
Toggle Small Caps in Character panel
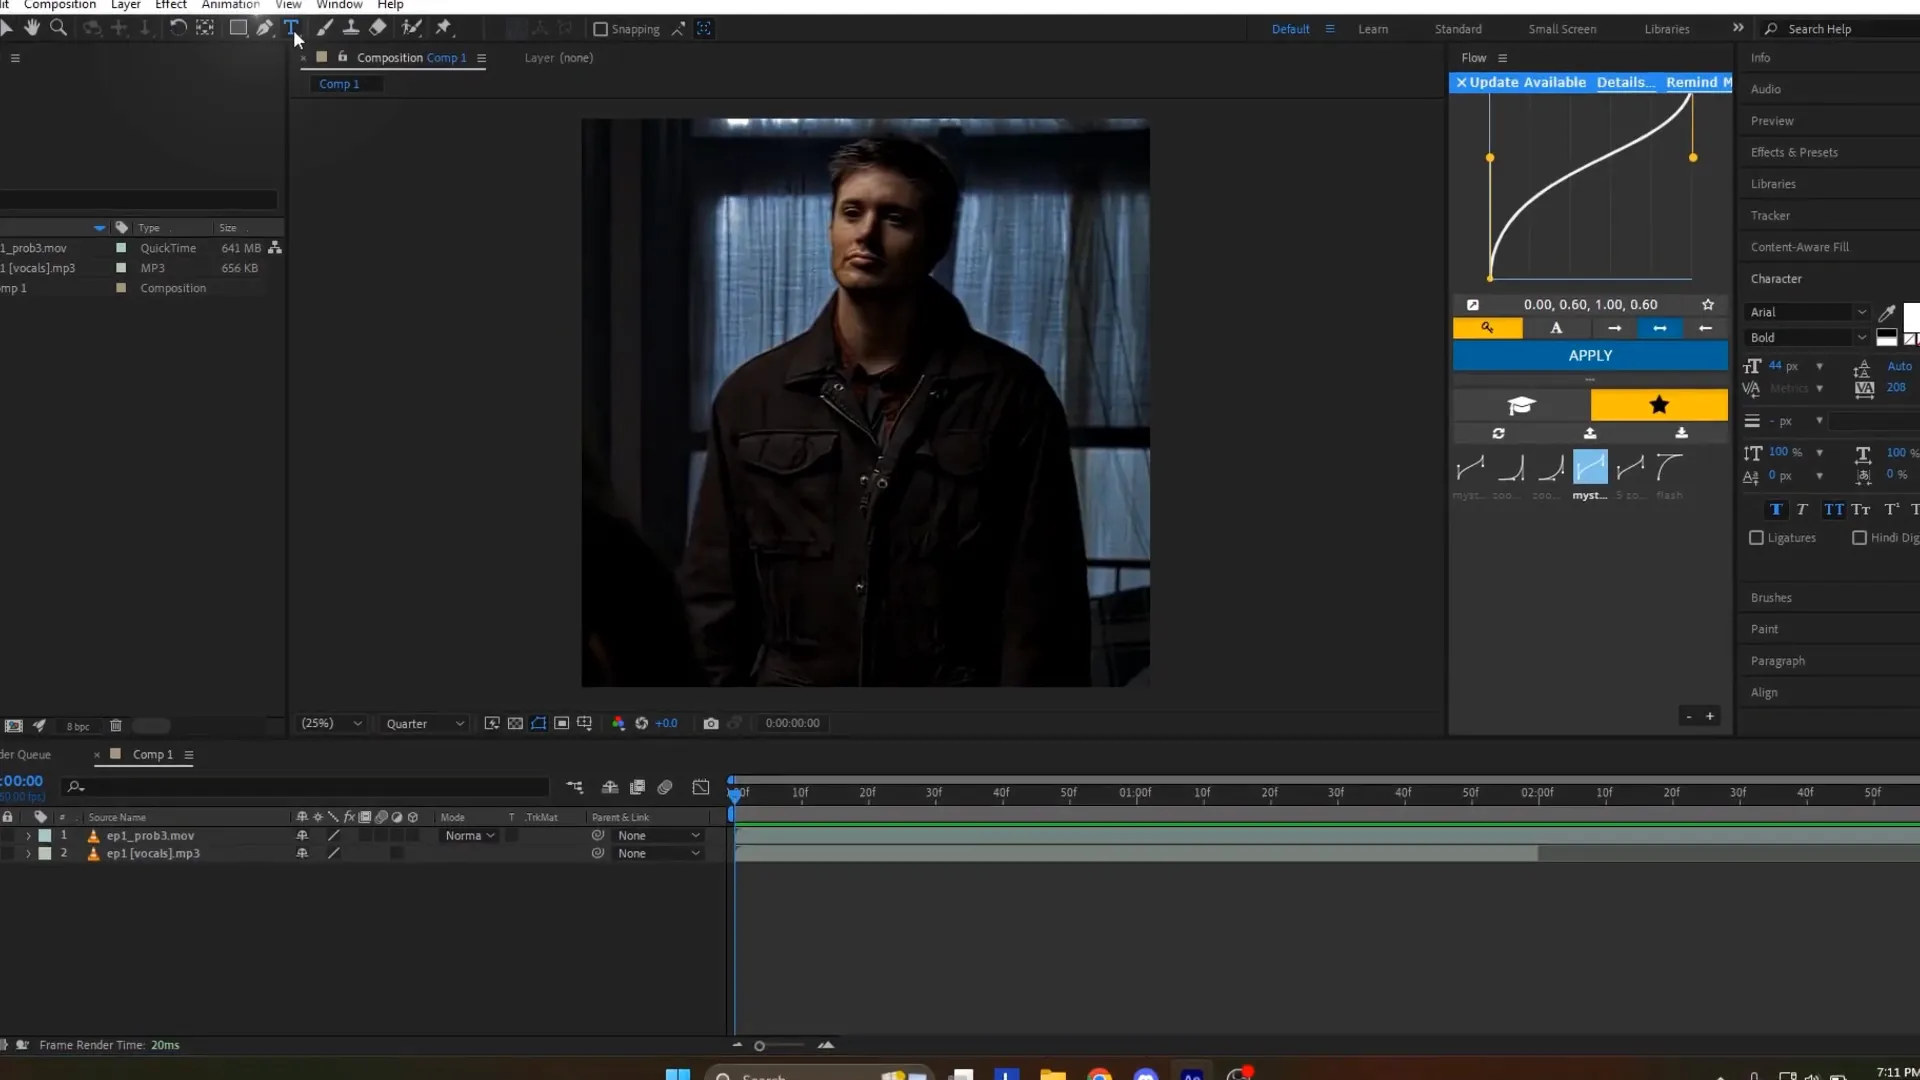pos(1861,510)
